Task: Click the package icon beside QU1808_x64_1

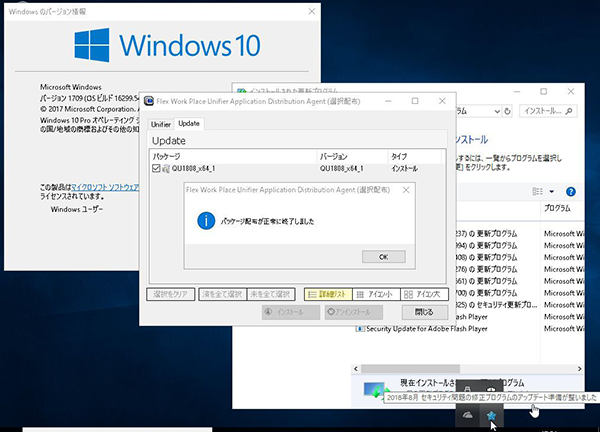Action: (x=166, y=168)
